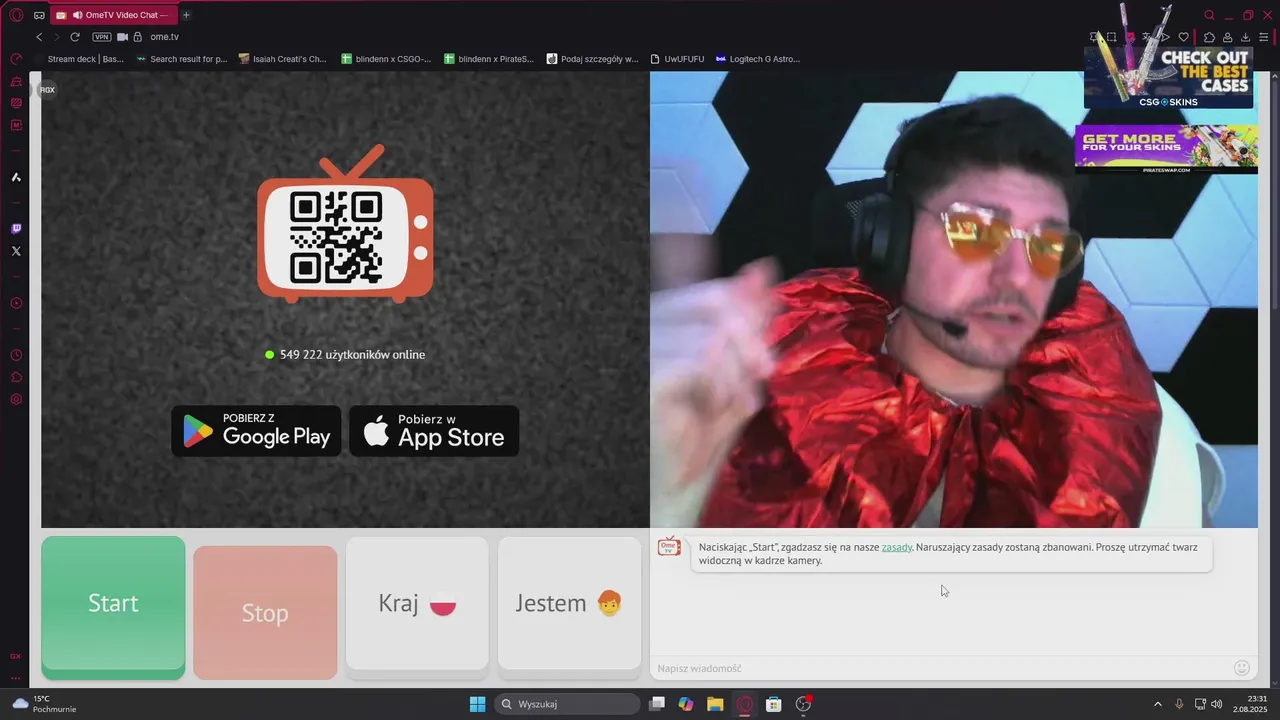The height and width of the screenshot is (720, 1280).
Task: Click the search-in-tabs magnifier icon
Action: (x=1209, y=15)
